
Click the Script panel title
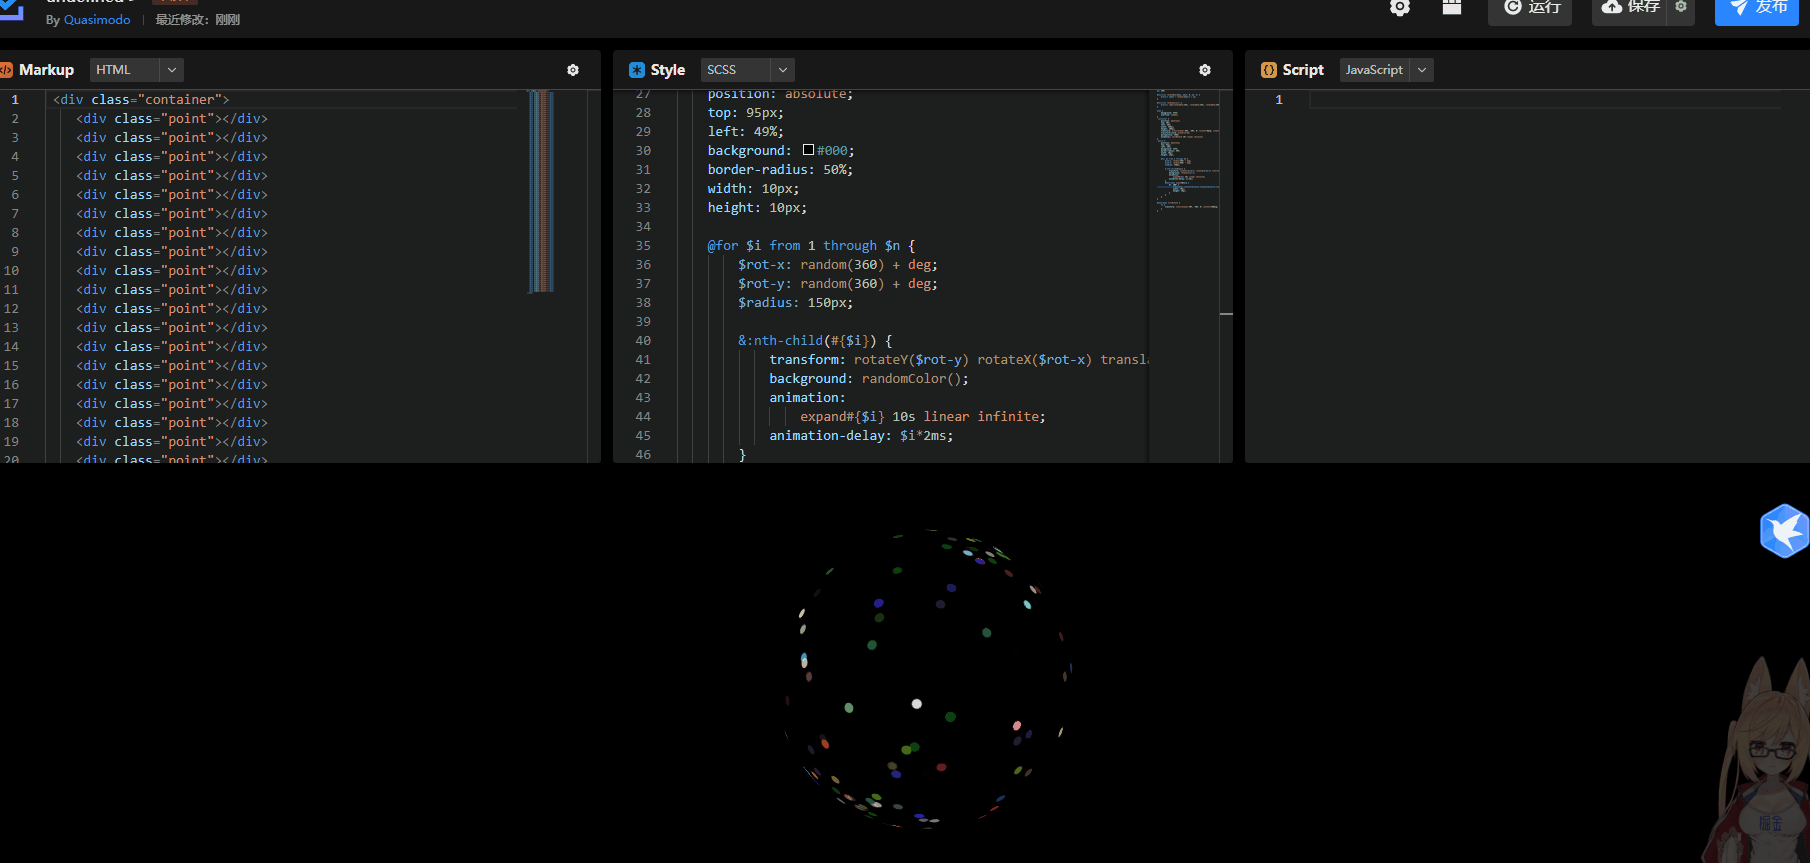click(x=1303, y=70)
